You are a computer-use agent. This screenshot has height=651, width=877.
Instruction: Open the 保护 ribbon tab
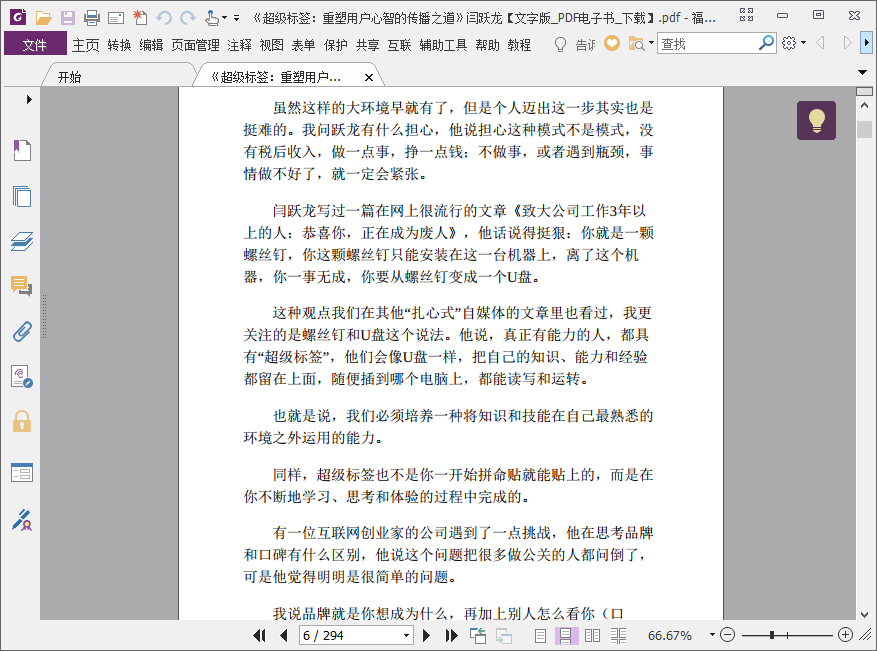[x=335, y=45]
